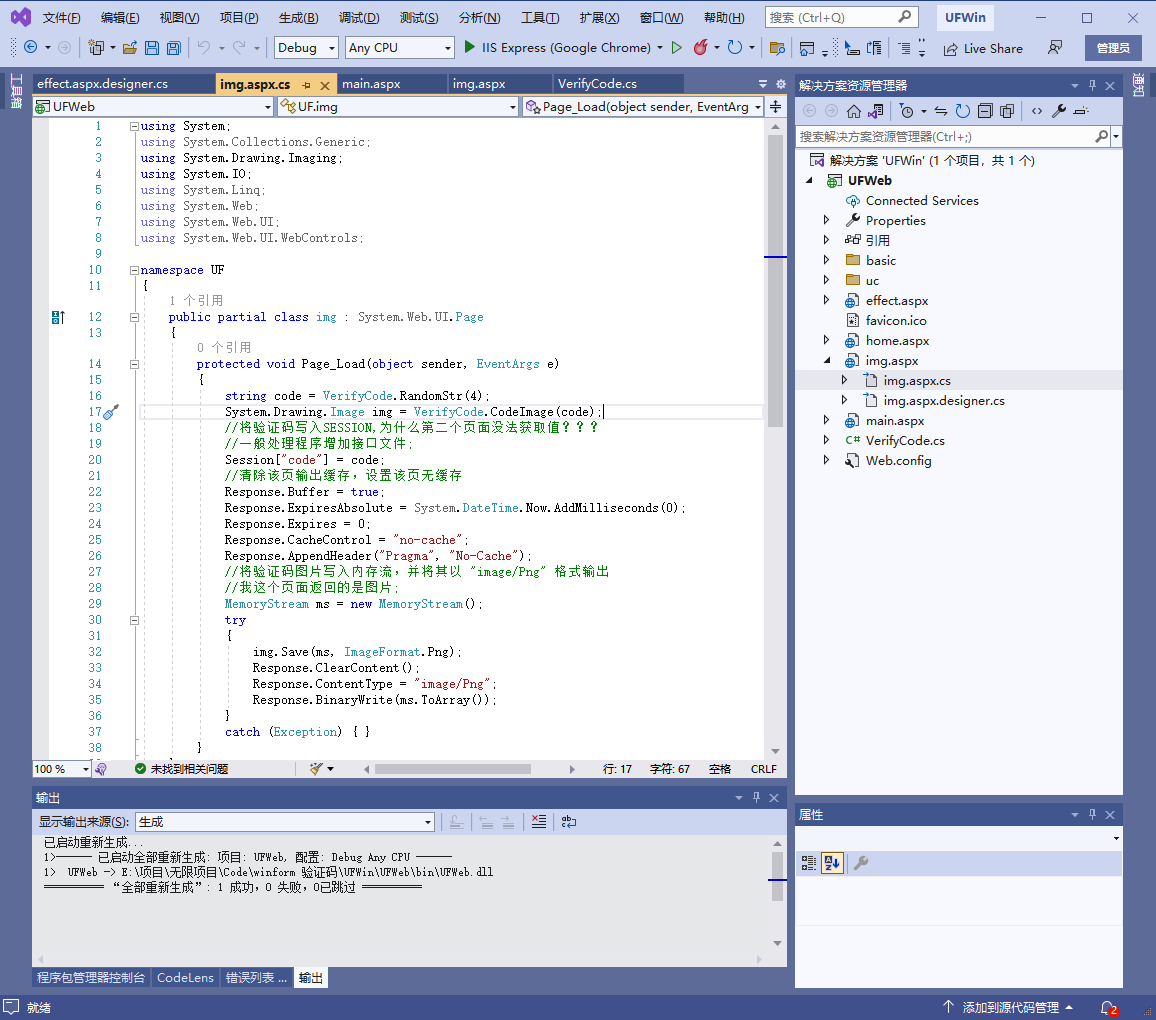
Task: Click the feedback person icon in toolbar
Action: click(x=1055, y=48)
